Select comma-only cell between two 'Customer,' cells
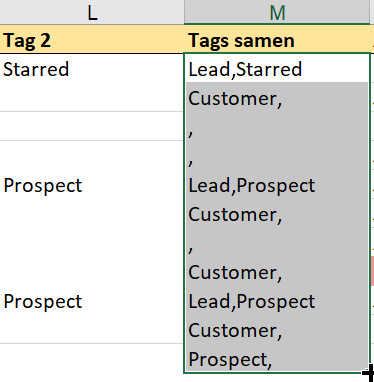 point(277,242)
